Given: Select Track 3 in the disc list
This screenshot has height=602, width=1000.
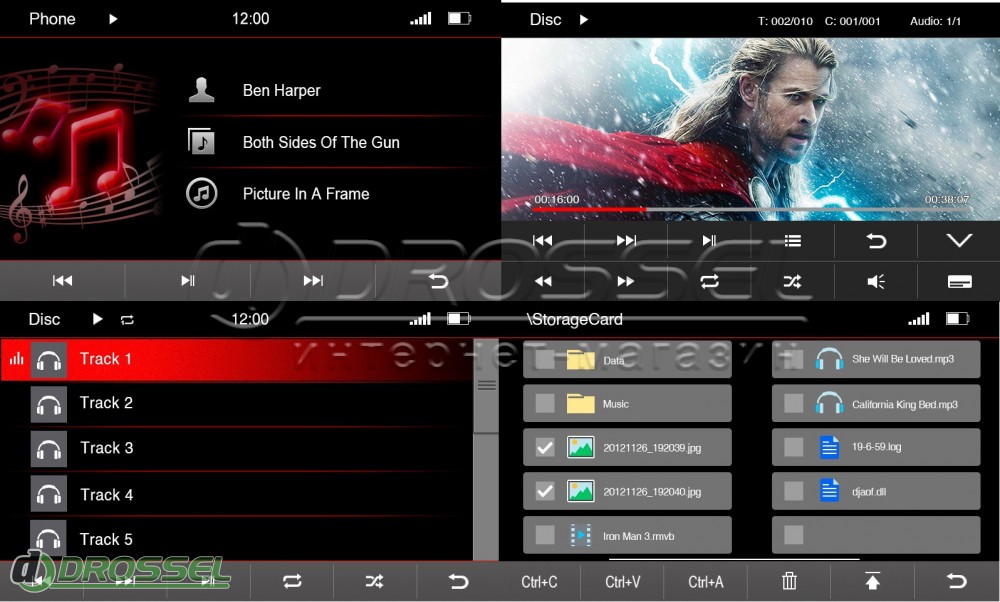Looking at the screenshot, I should click(106, 448).
